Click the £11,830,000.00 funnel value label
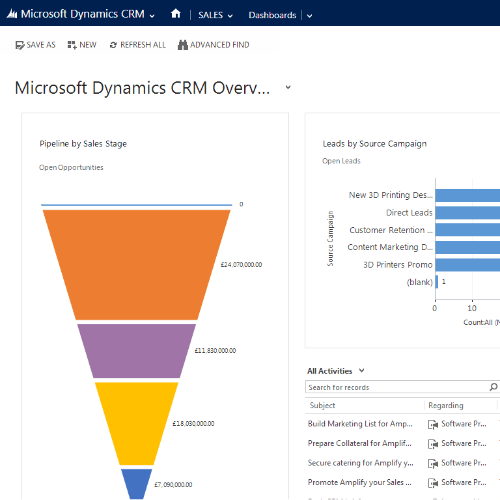Screen dimensions: 500x500 point(215,351)
